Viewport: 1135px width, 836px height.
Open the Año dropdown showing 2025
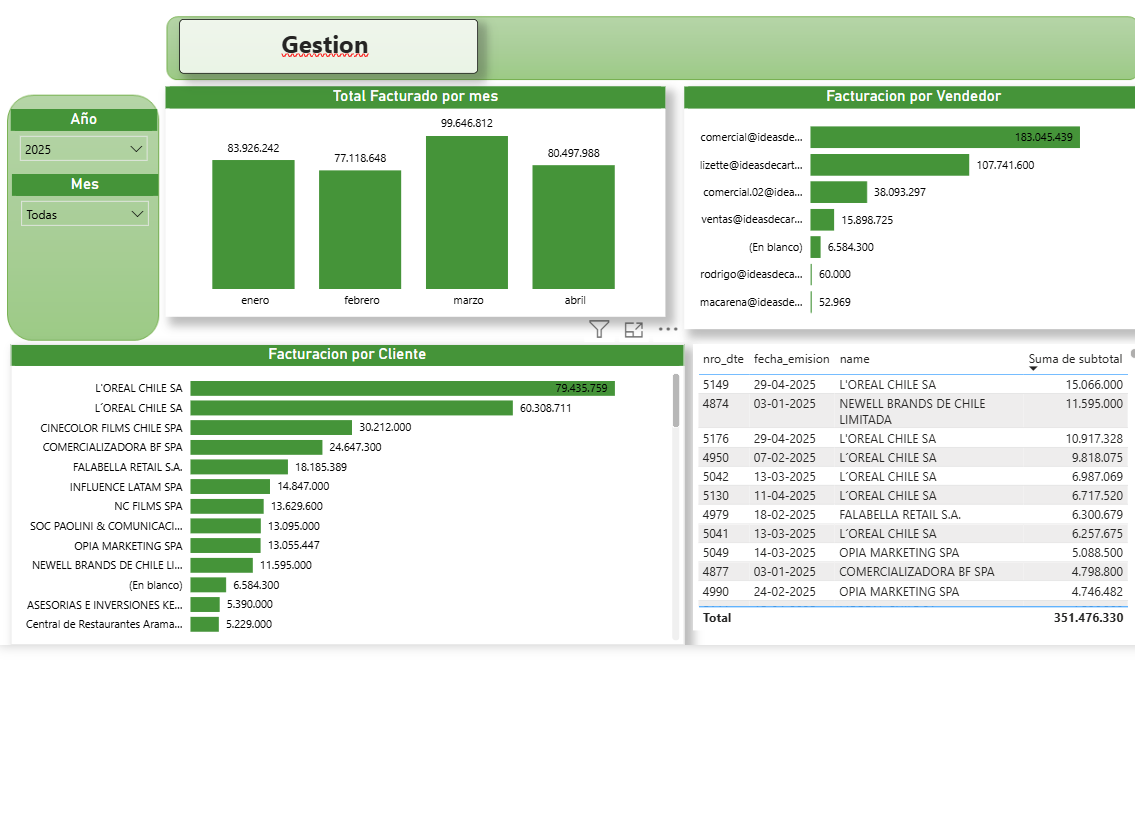[x=83, y=147]
